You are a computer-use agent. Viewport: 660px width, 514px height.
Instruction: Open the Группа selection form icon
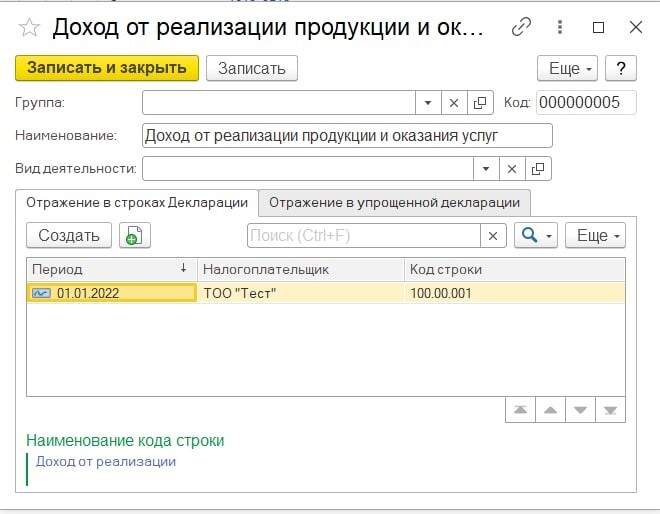pos(479,102)
